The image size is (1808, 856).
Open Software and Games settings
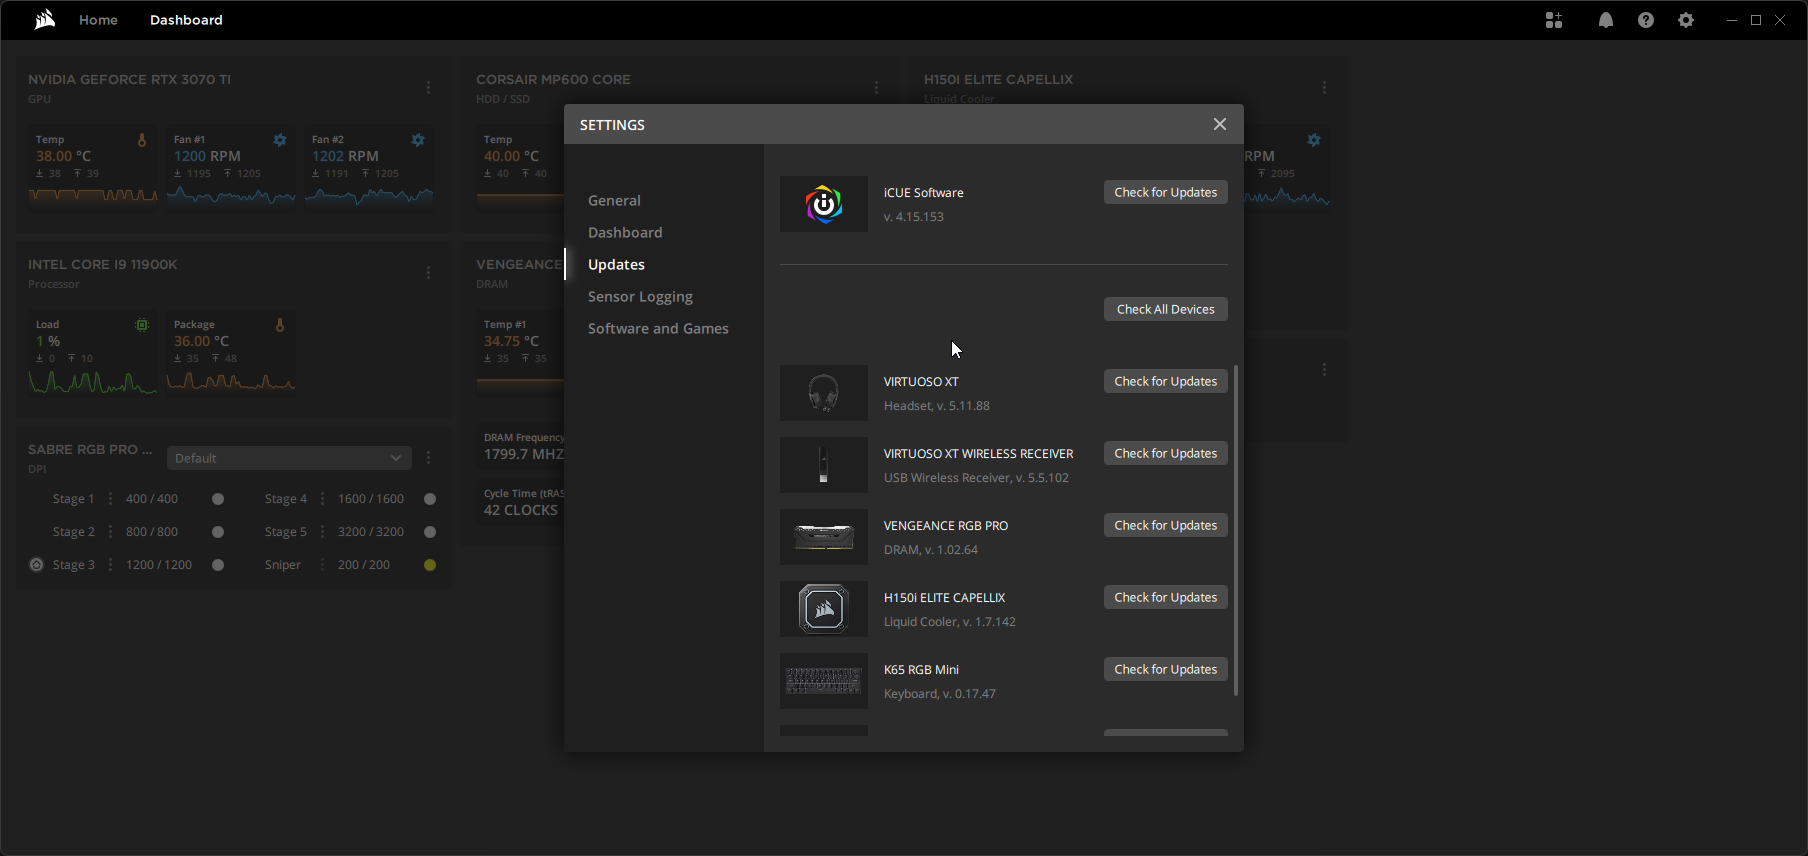[658, 329]
